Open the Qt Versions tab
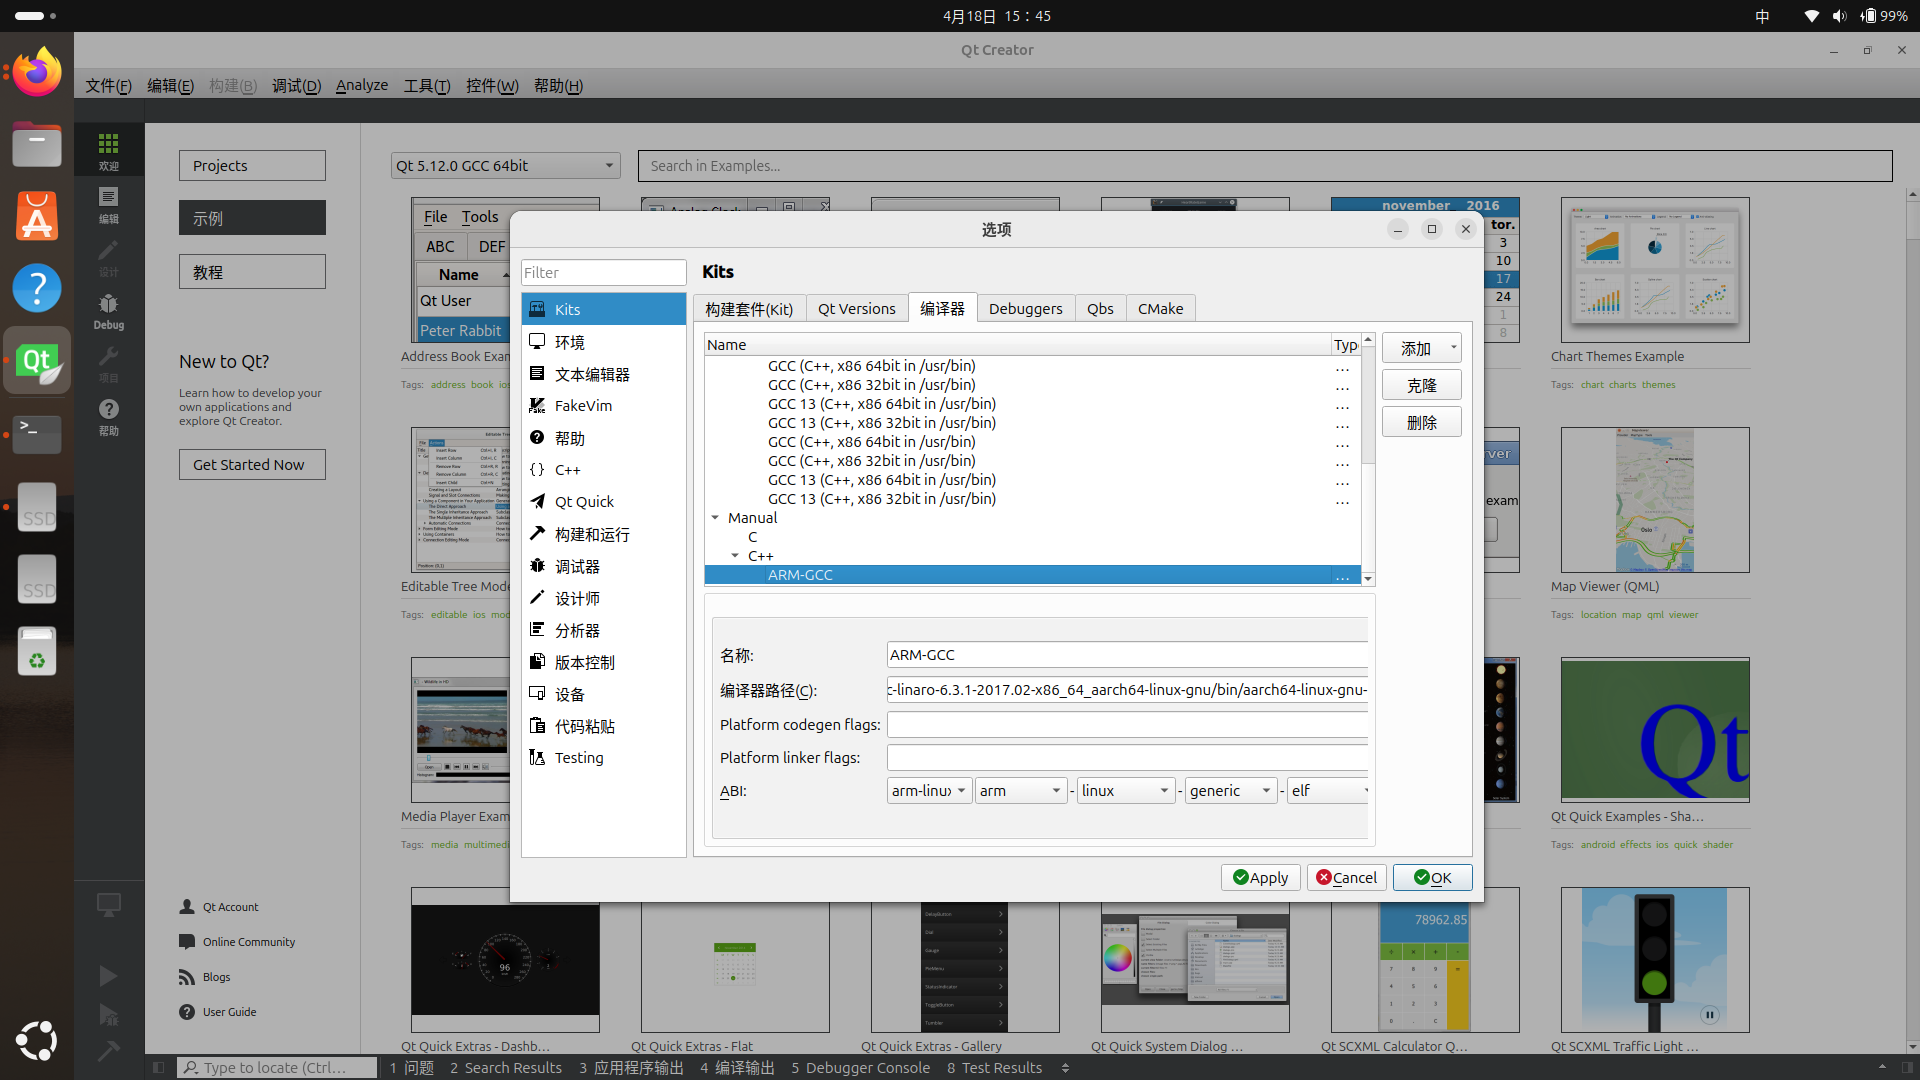Screen dimensions: 1920x1080 (856, 309)
